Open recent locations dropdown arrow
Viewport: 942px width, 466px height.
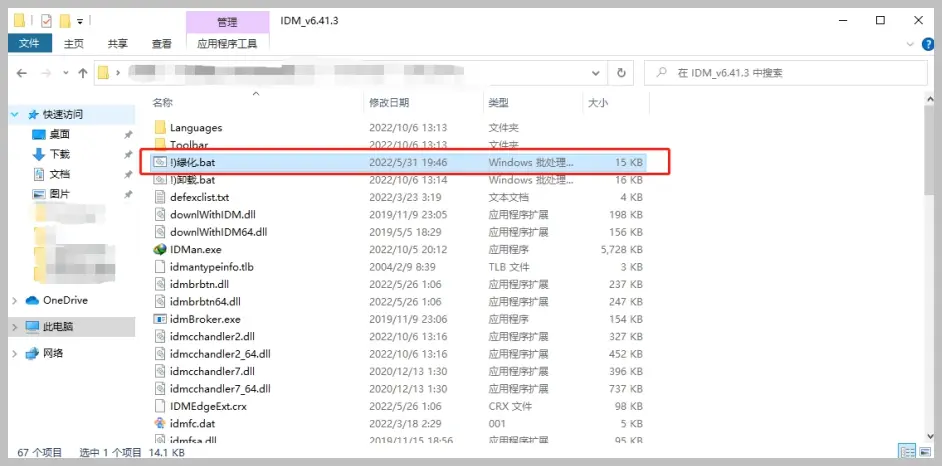pos(65,73)
